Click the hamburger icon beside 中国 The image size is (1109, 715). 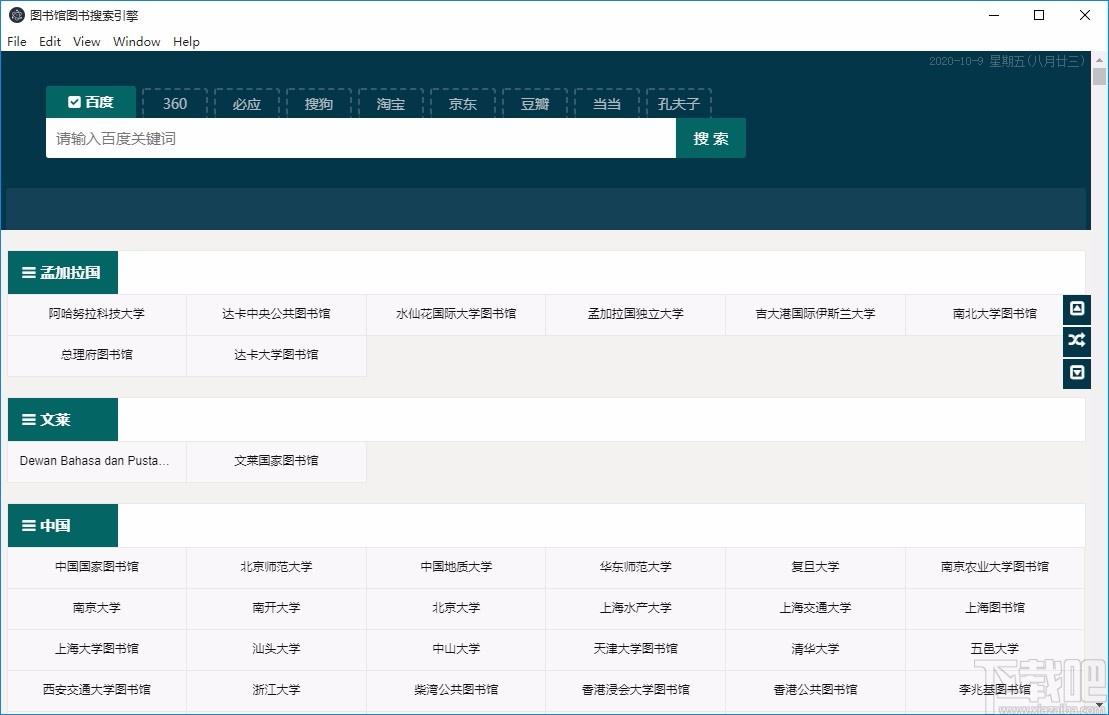click(x=28, y=526)
